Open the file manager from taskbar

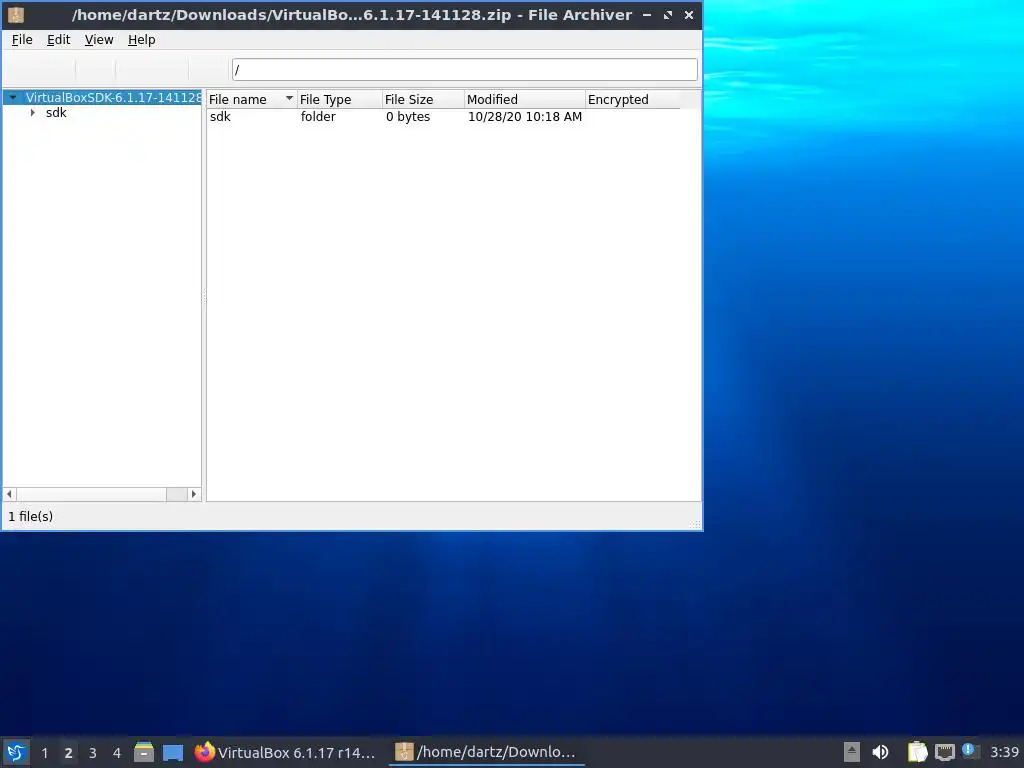(144, 752)
